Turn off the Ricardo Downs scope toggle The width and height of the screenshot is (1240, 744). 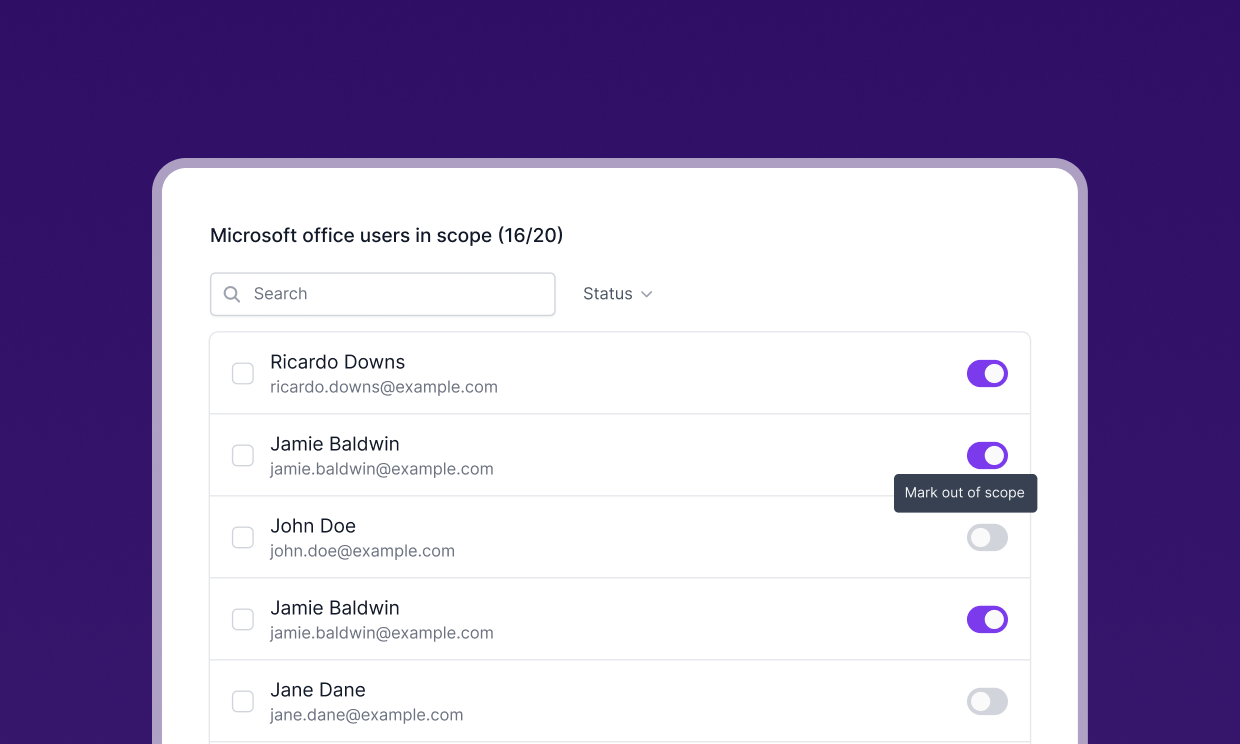click(987, 374)
